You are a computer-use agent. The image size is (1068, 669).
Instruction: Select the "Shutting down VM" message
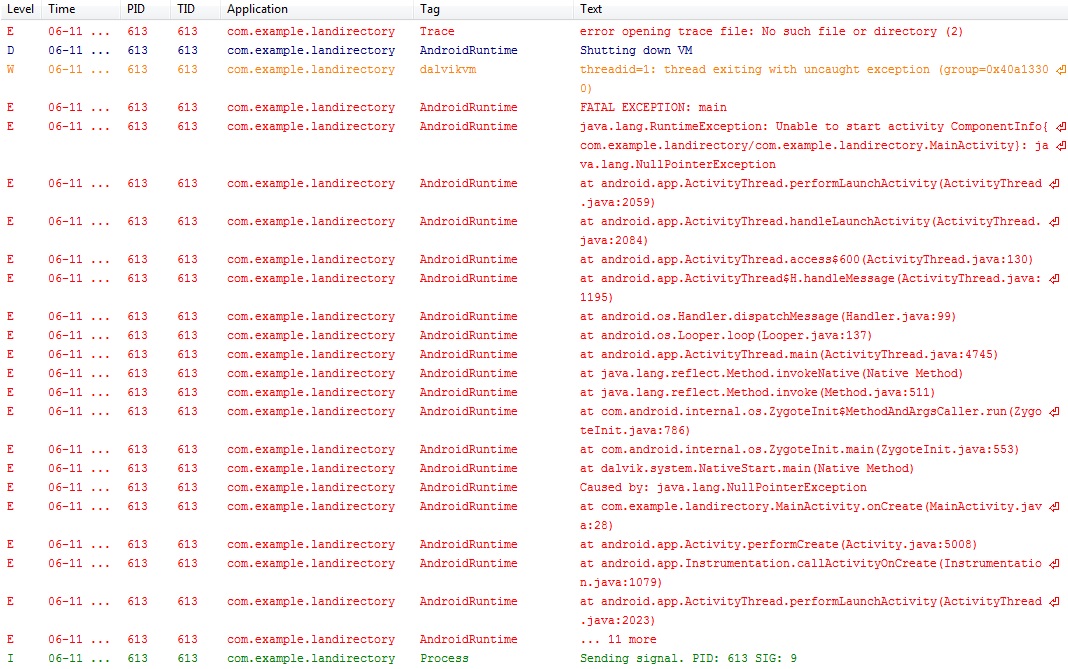click(x=635, y=50)
